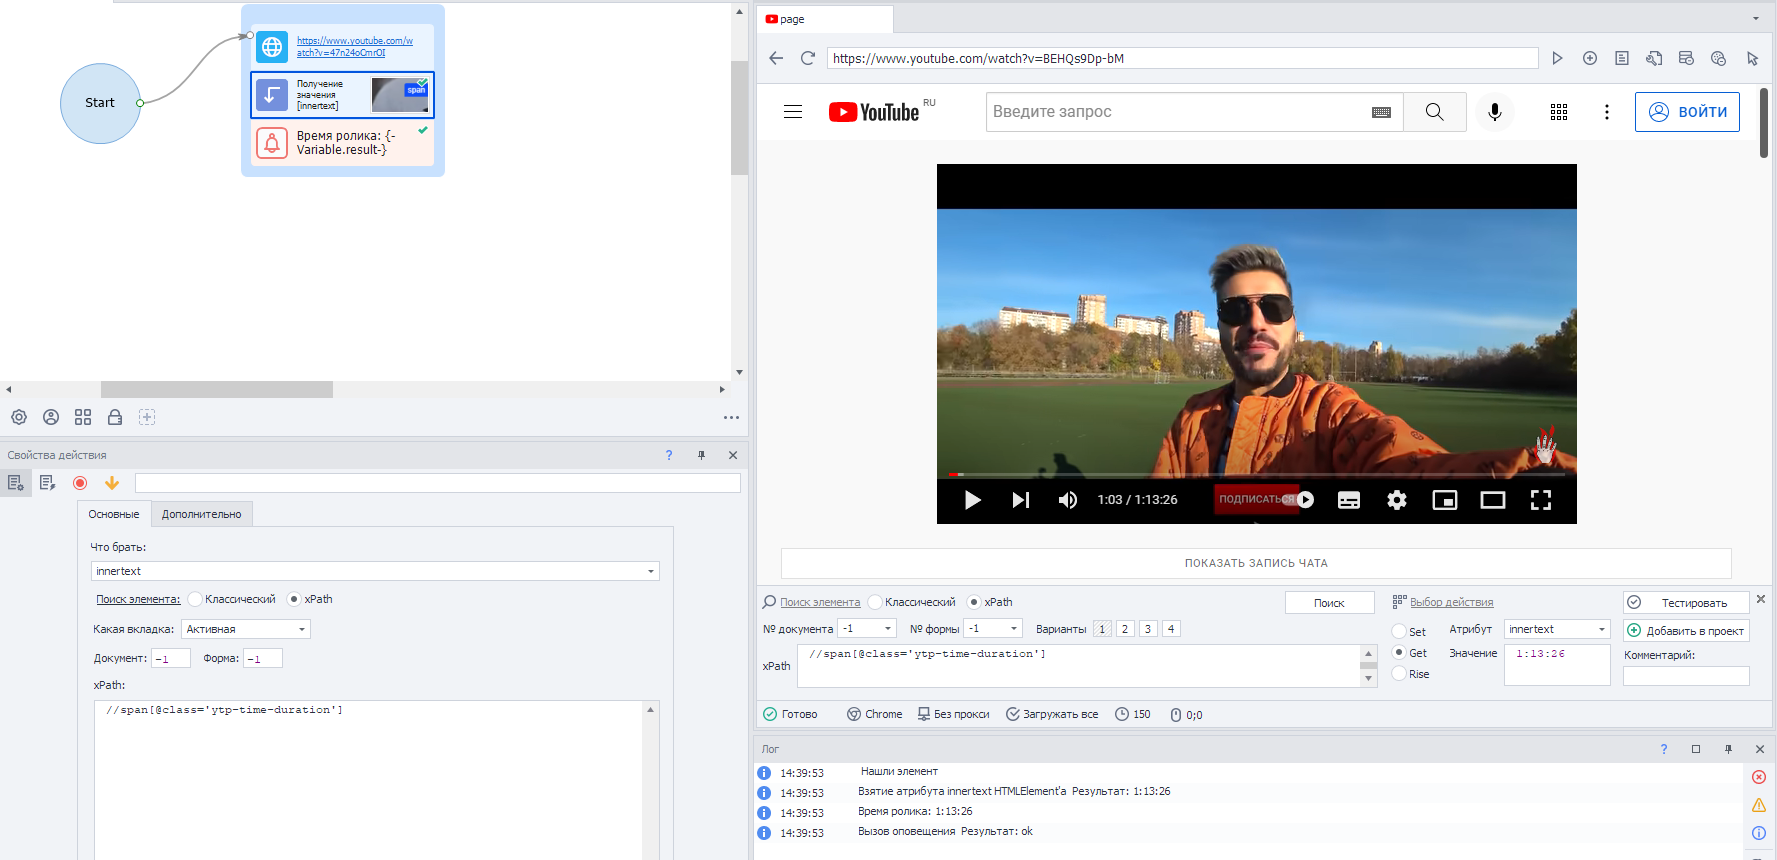Screen dimensions: 1777x860
Task: Show warnings filter in the log panel
Action: (1759, 805)
